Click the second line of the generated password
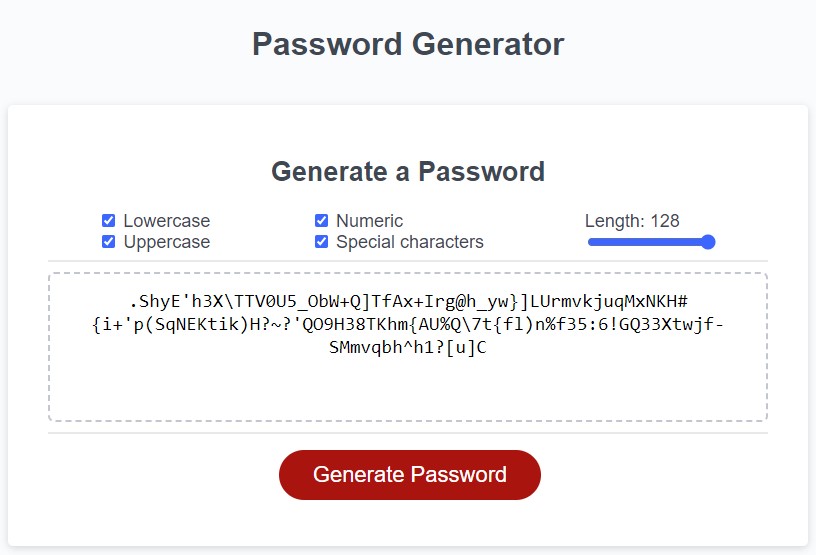 (x=407, y=325)
